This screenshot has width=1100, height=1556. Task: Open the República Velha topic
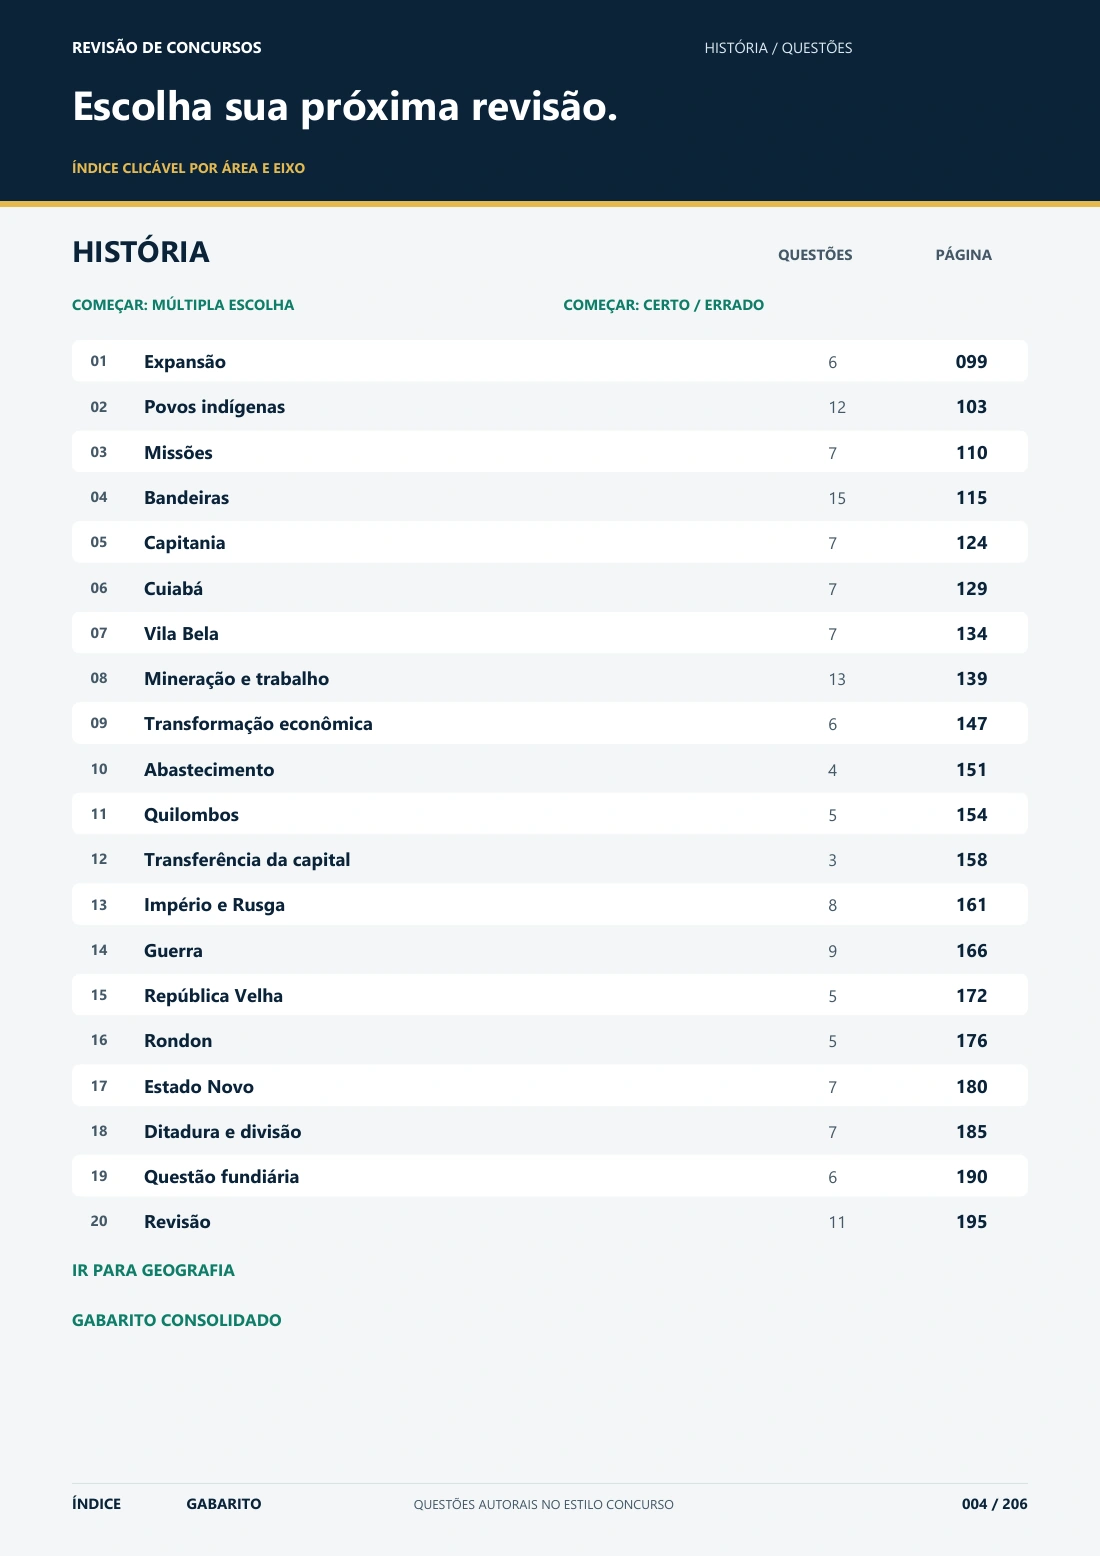[x=550, y=995]
